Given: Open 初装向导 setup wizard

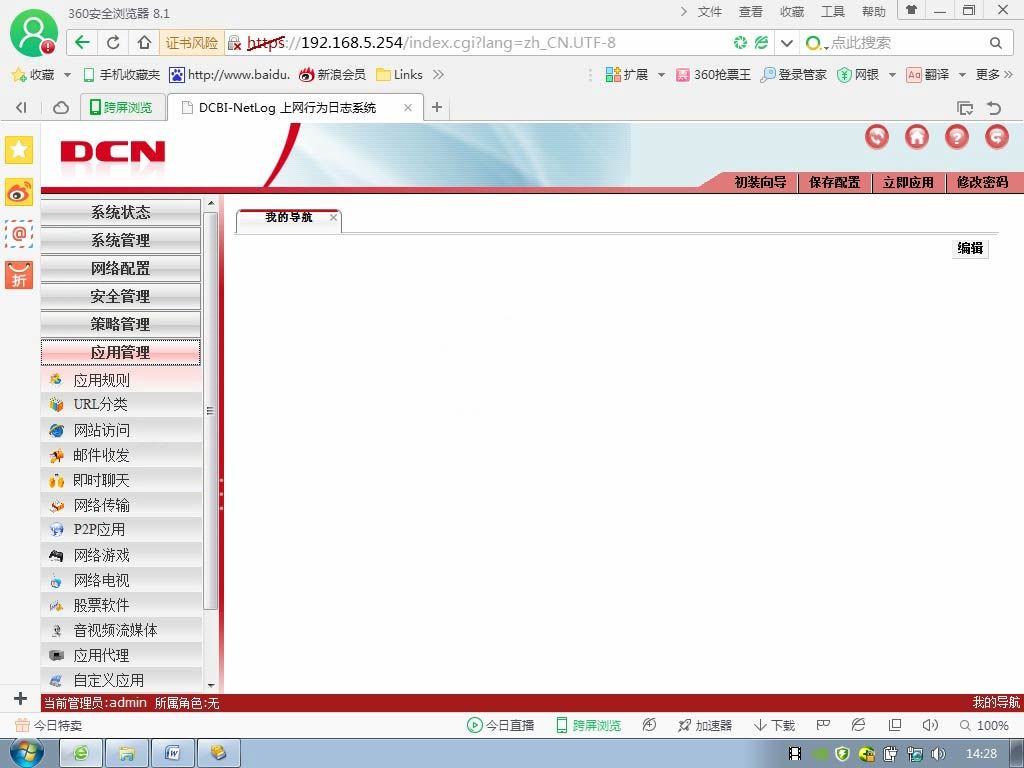Looking at the screenshot, I should pos(760,182).
